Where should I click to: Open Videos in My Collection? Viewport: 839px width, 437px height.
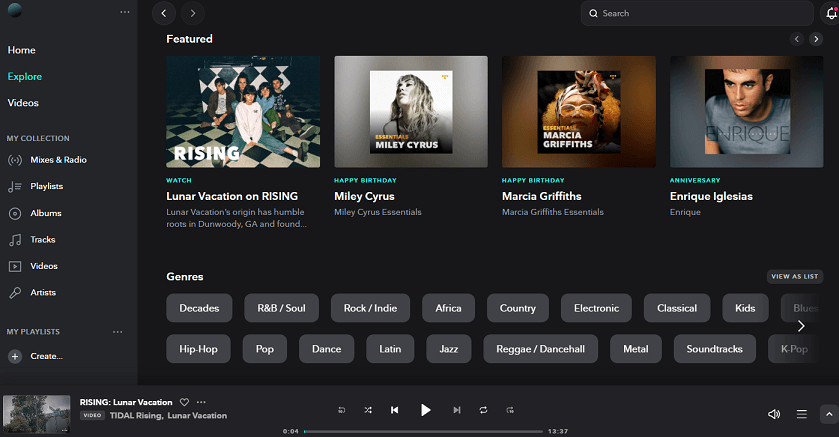click(x=33, y=266)
